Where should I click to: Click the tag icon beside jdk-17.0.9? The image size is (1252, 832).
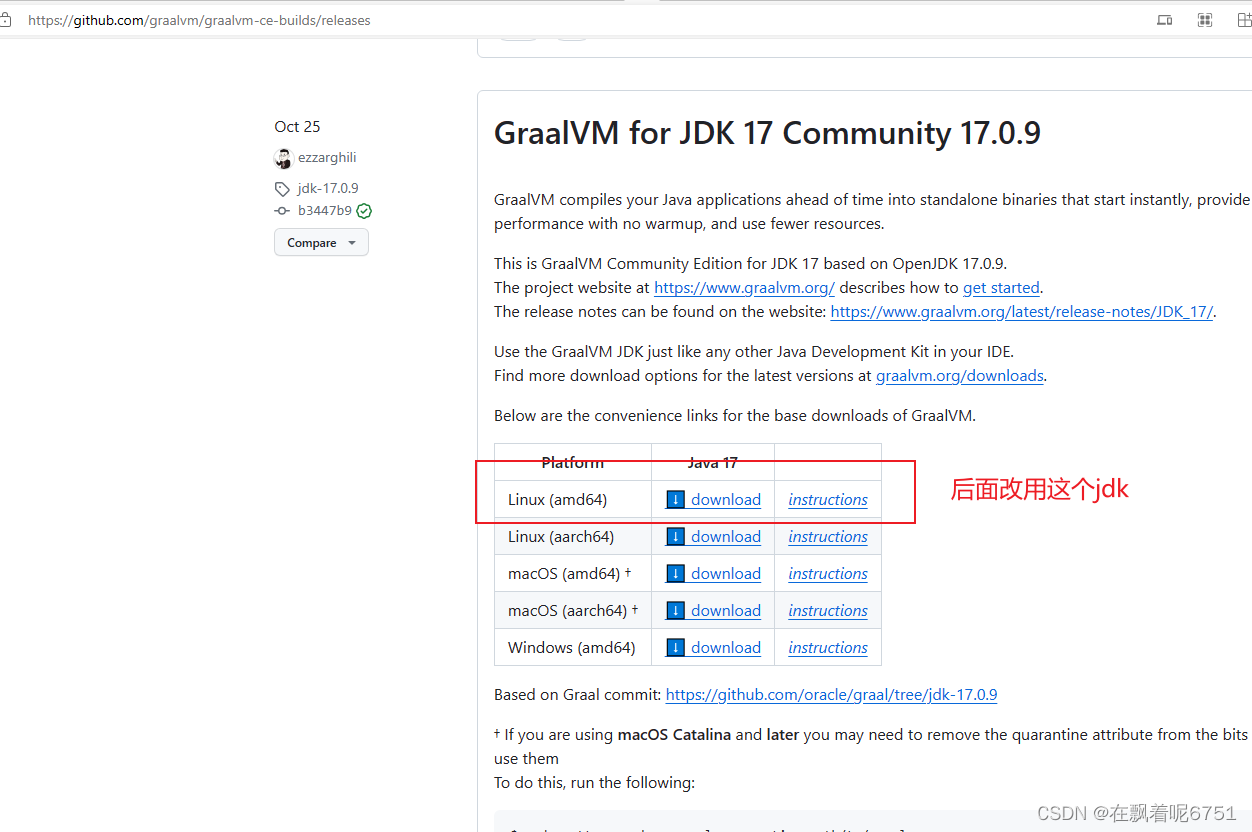pos(282,188)
